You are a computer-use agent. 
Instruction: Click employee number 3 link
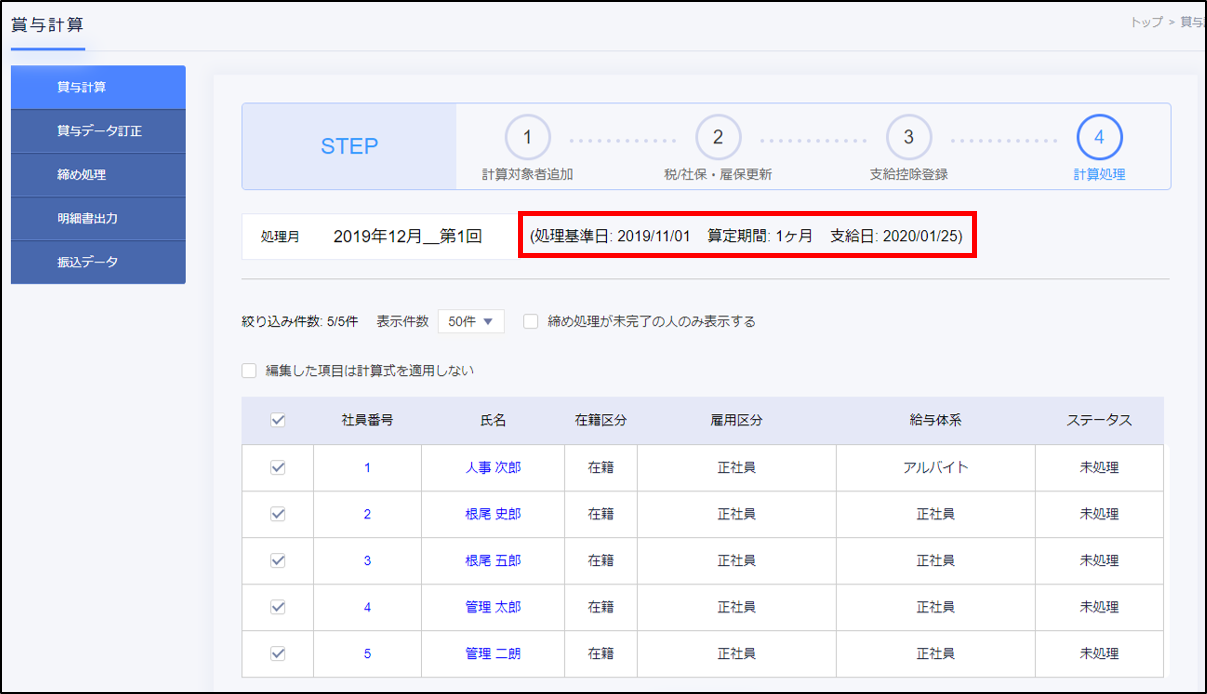tap(367, 561)
